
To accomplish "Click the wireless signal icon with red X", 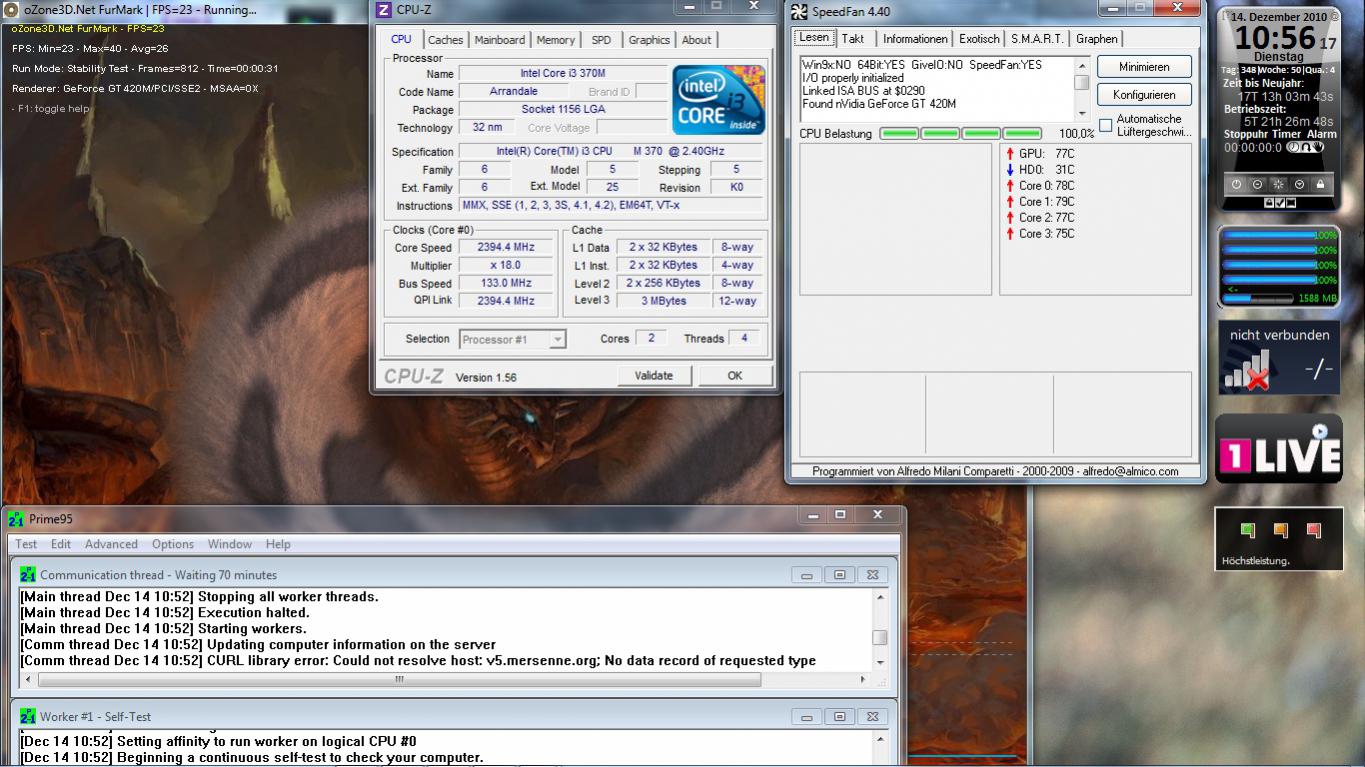I will [1248, 370].
